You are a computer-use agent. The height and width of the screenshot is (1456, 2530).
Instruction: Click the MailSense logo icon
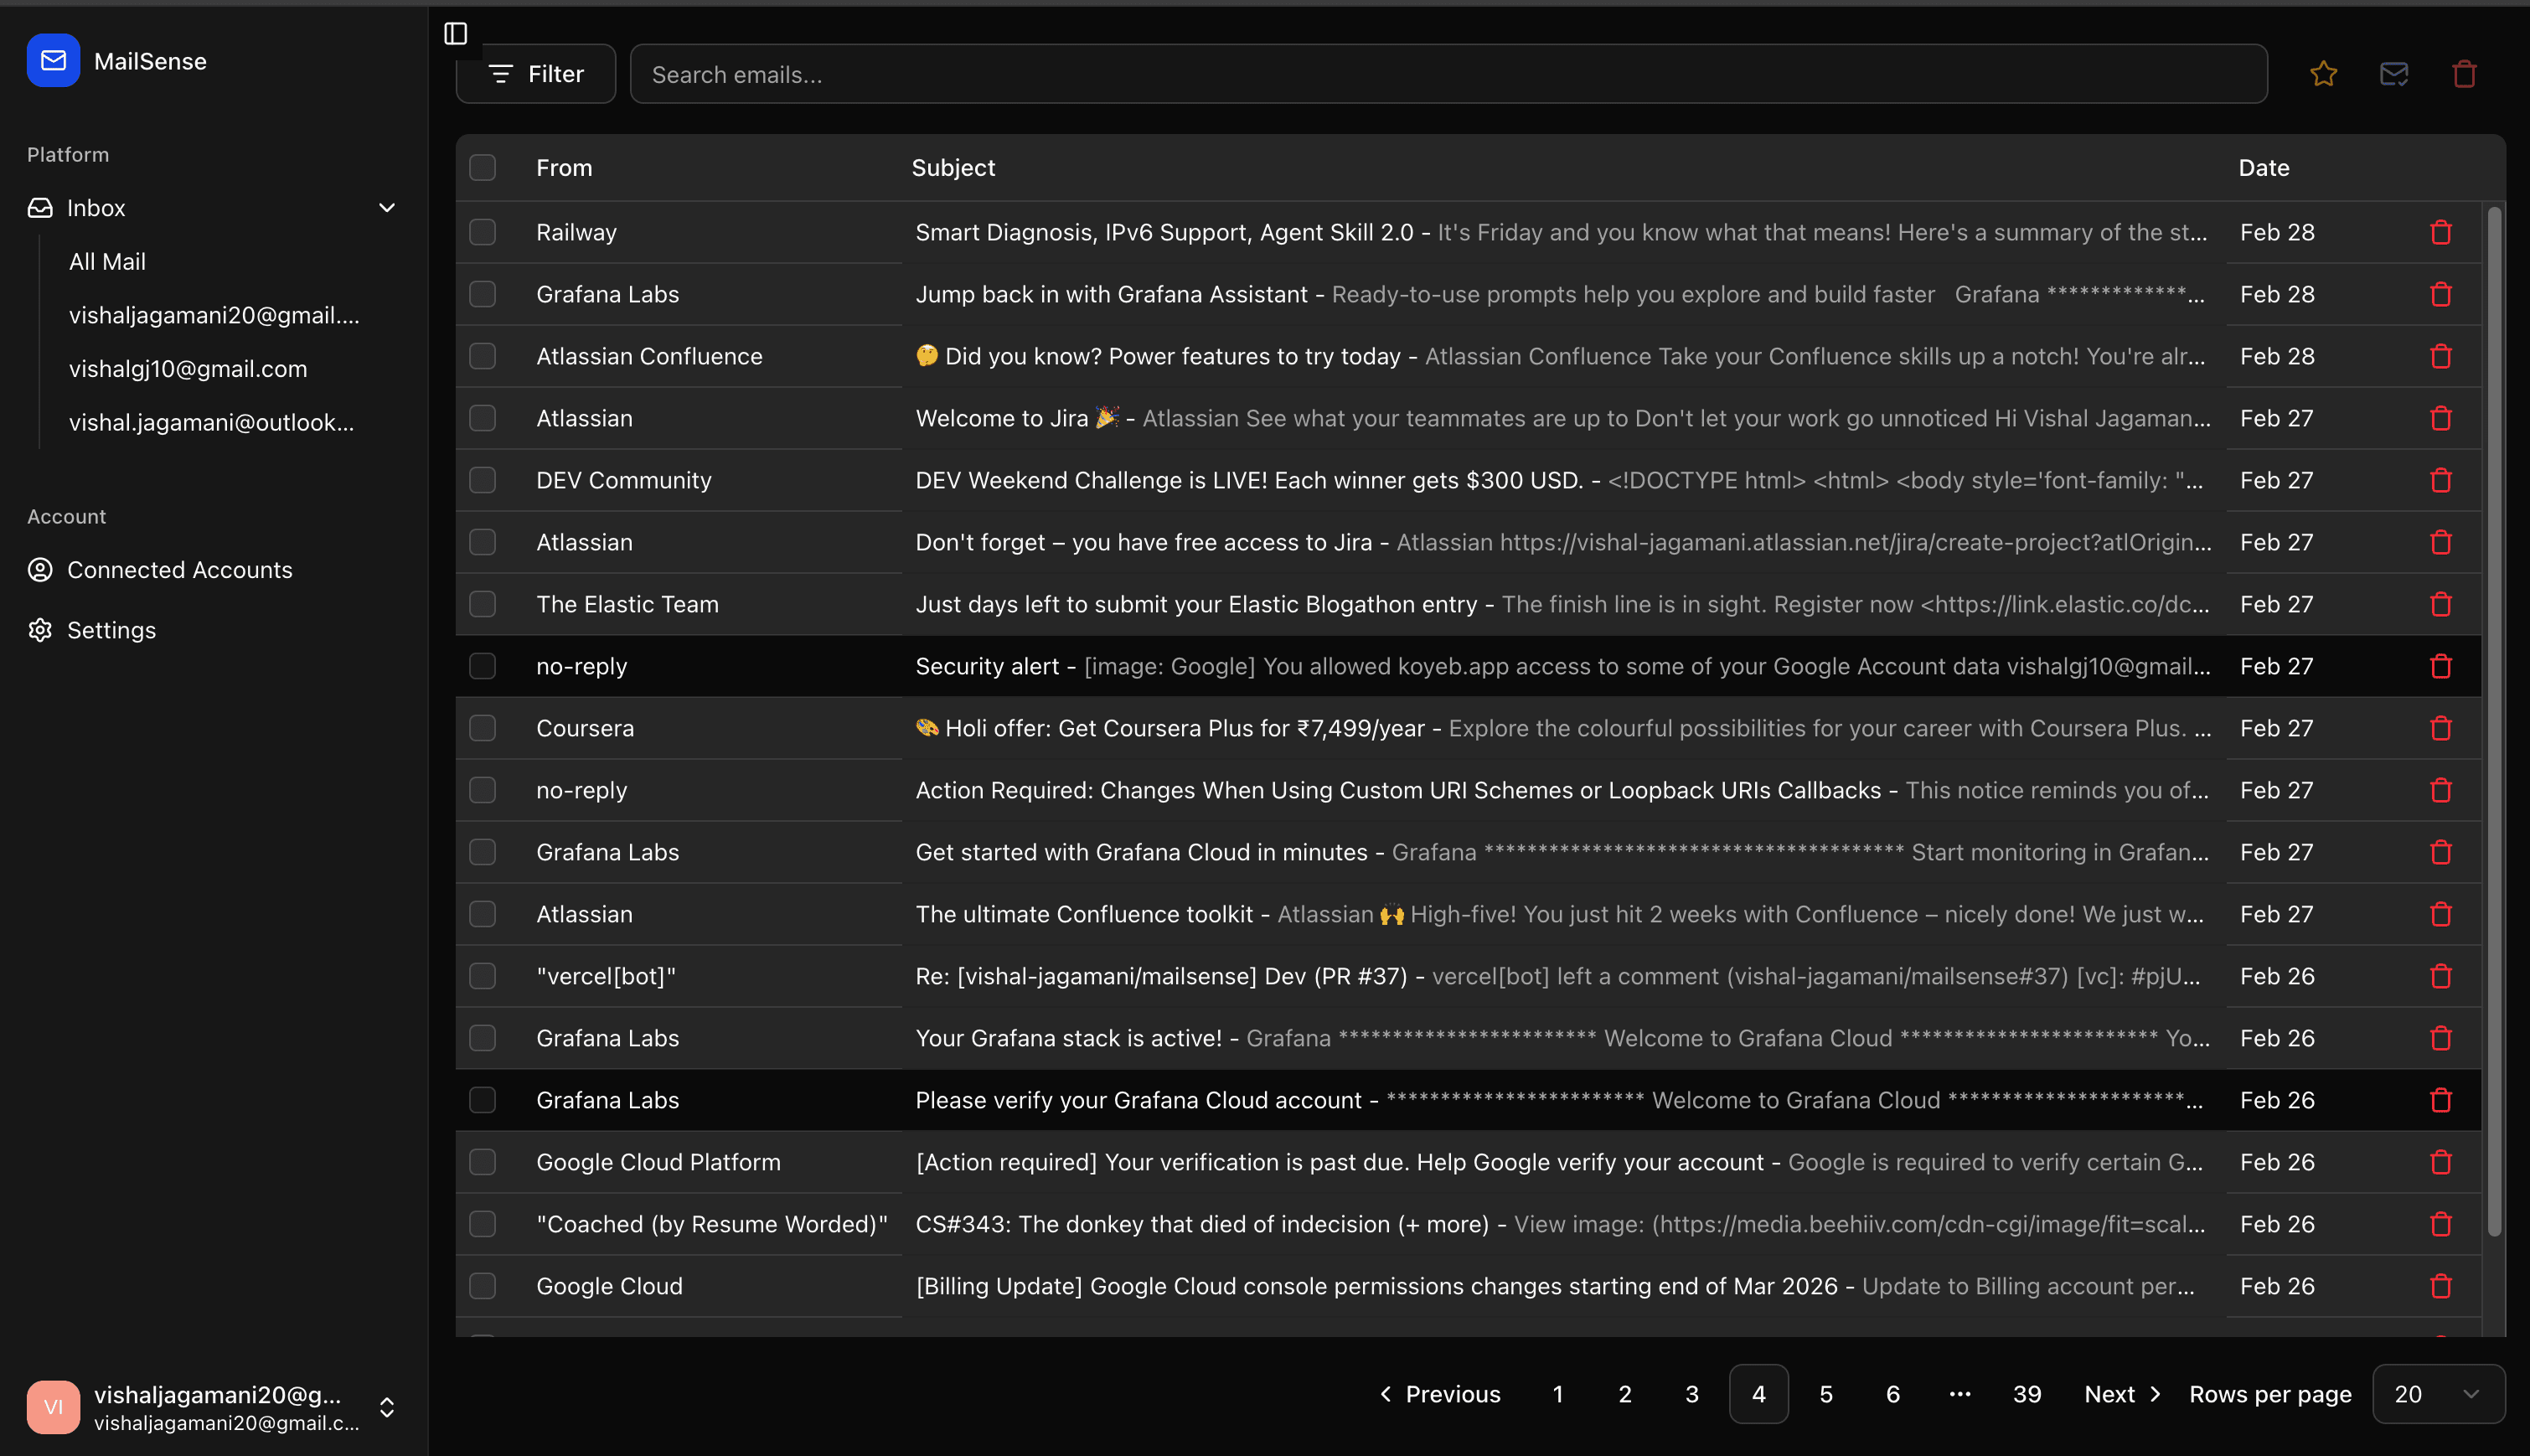pyautogui.click(x=53, y=61)
